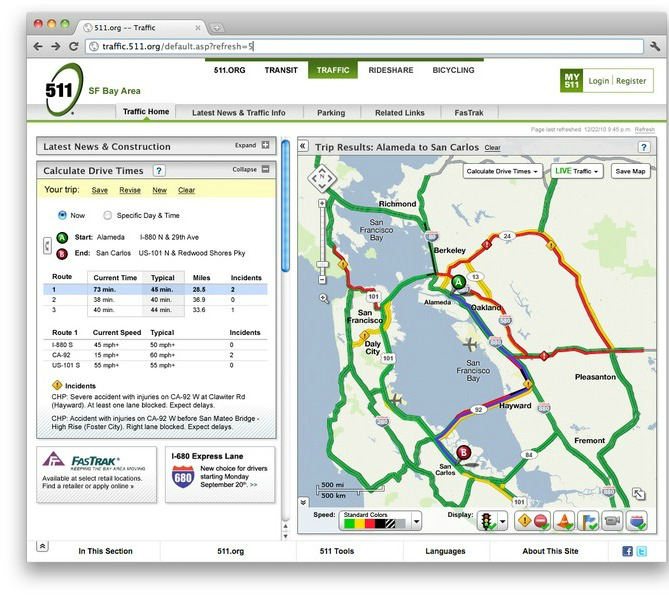Switch to the Related Links tab

click(400, 113)
